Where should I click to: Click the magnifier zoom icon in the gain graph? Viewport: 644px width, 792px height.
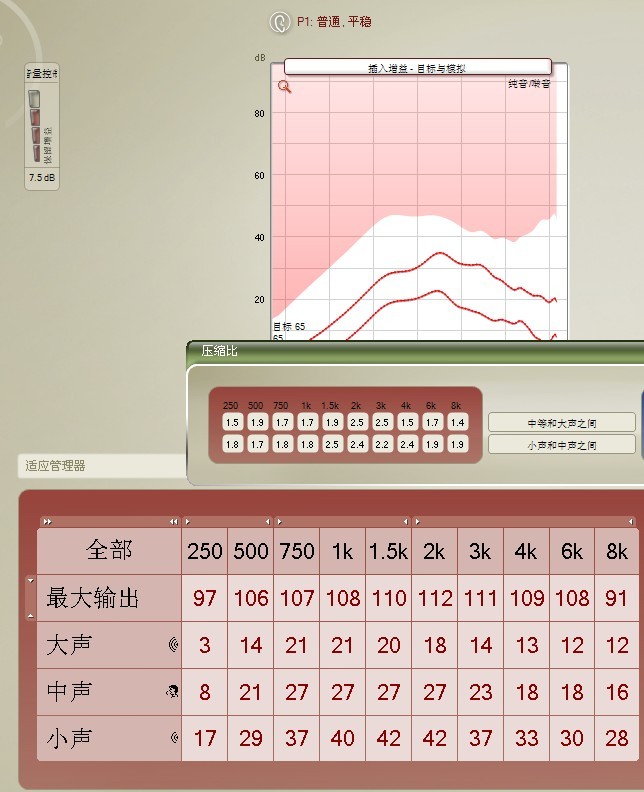284,87
